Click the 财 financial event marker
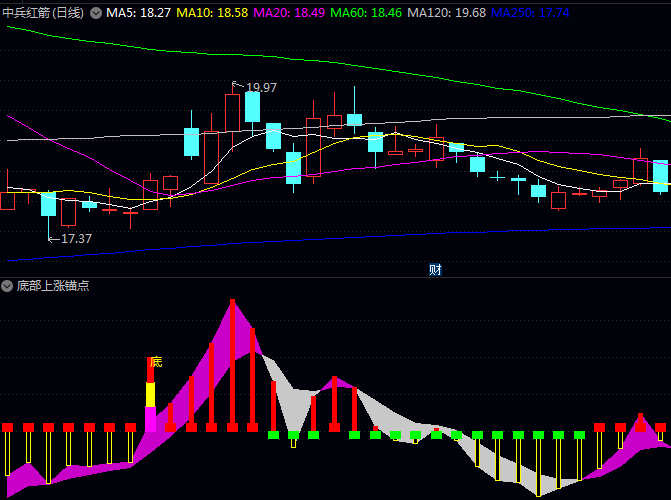 435,269
